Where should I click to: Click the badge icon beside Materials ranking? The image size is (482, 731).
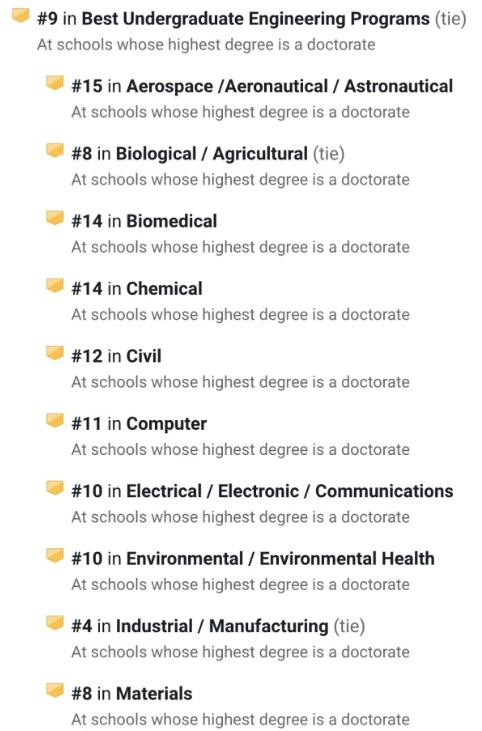point(55,690)
